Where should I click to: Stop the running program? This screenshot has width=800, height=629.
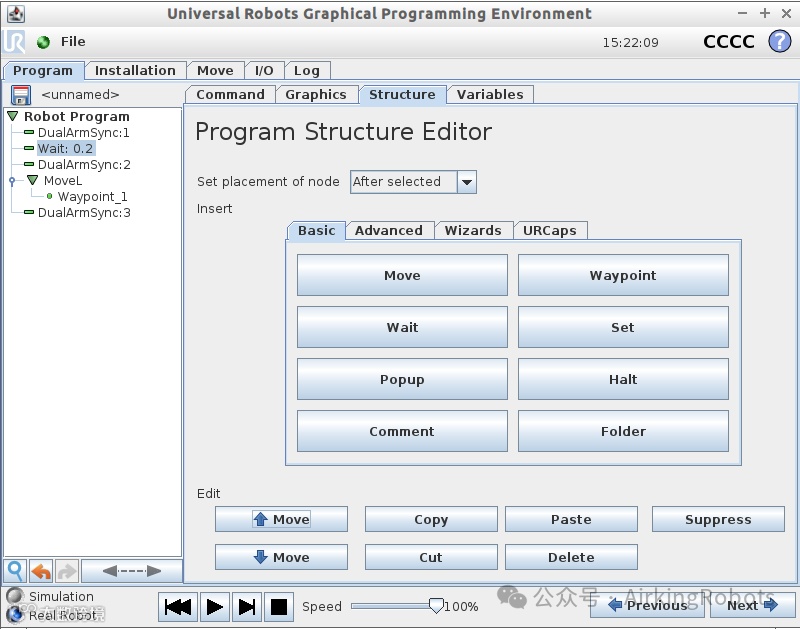279,607
